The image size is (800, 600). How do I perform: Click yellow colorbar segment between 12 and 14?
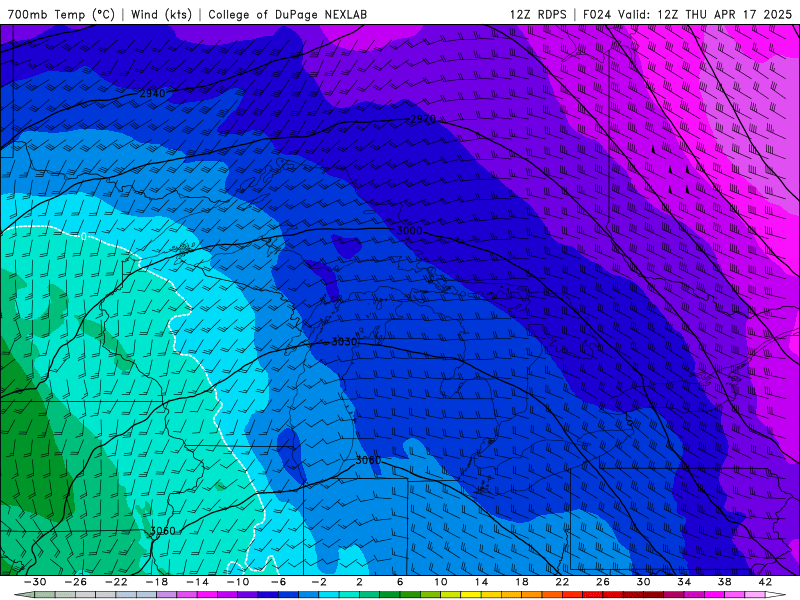pyautogui.click(x=471, y=595)
